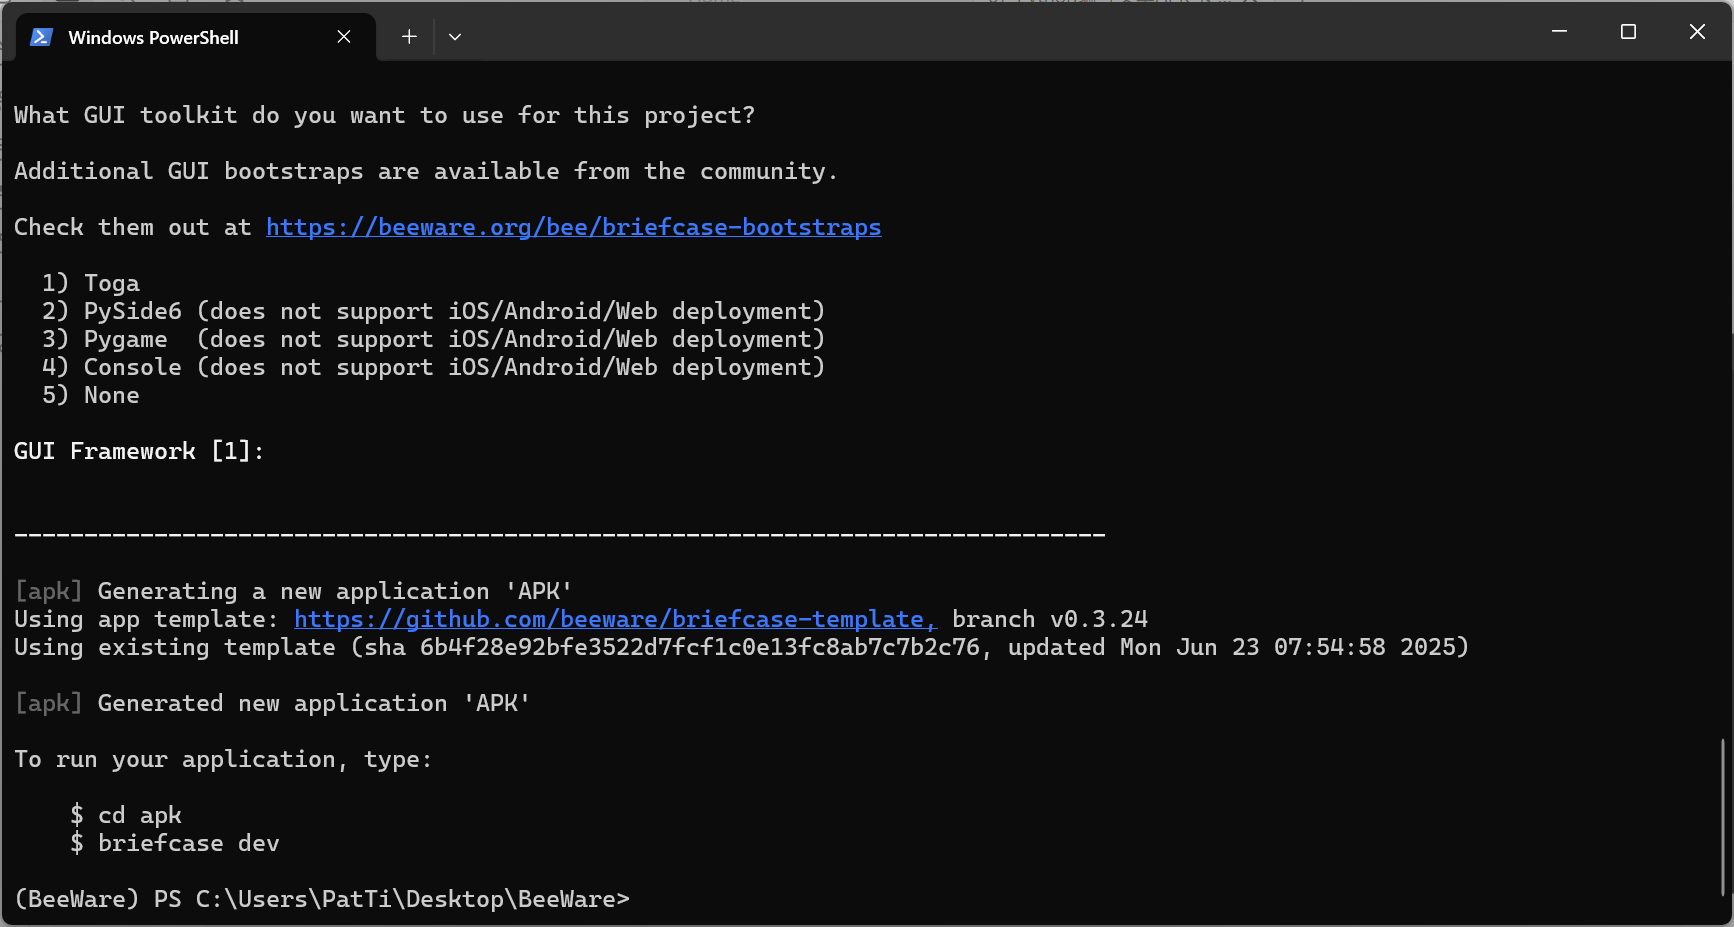
Task: Click the '3) Pygame' option line
Action: [433, 339]
